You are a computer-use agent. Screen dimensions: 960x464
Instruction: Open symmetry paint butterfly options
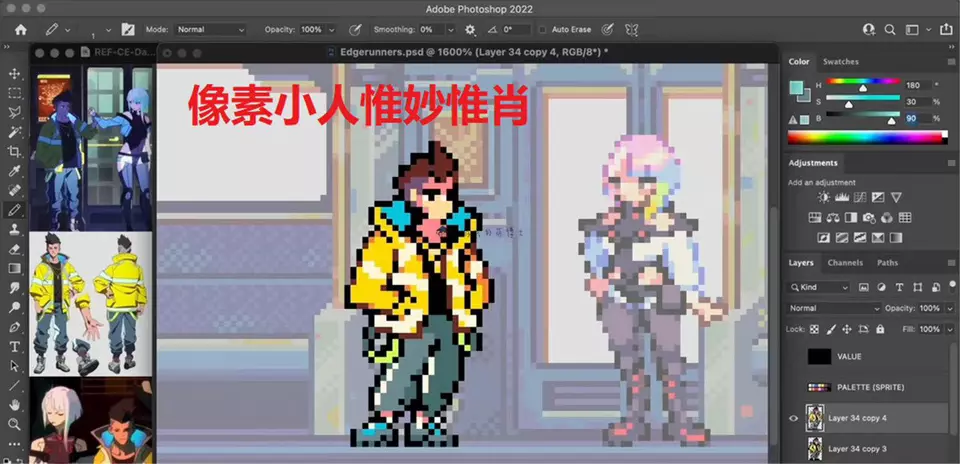(x=631, y=29)
